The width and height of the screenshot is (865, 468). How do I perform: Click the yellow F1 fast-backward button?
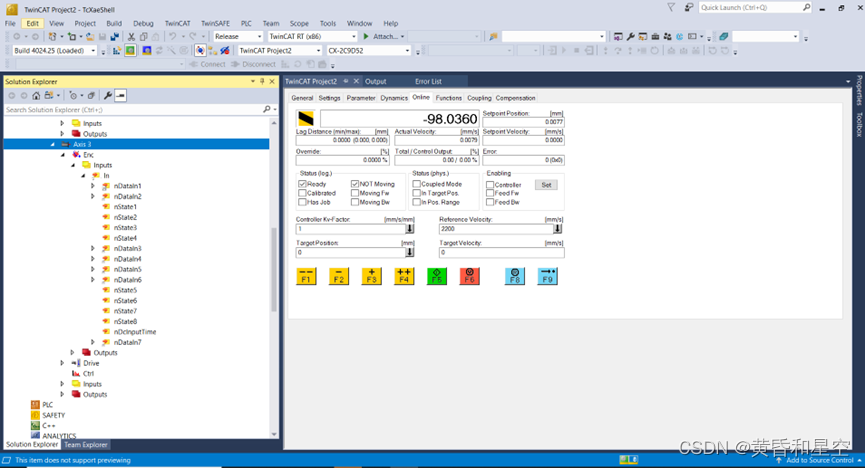tap(306, 276)
